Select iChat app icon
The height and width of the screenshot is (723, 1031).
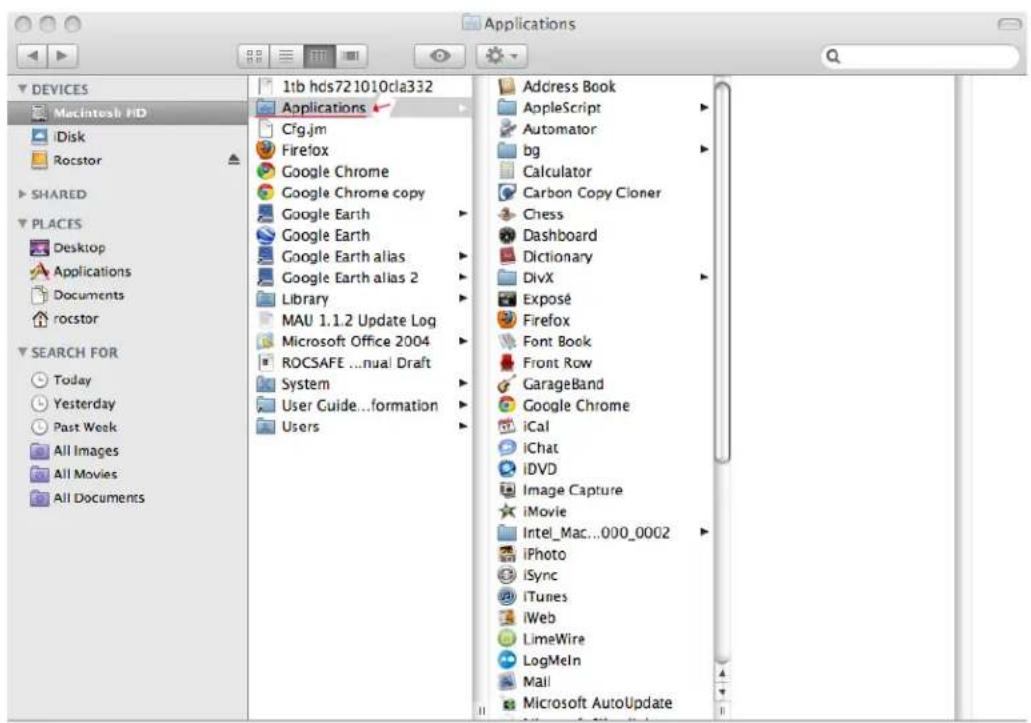(506, 448)
